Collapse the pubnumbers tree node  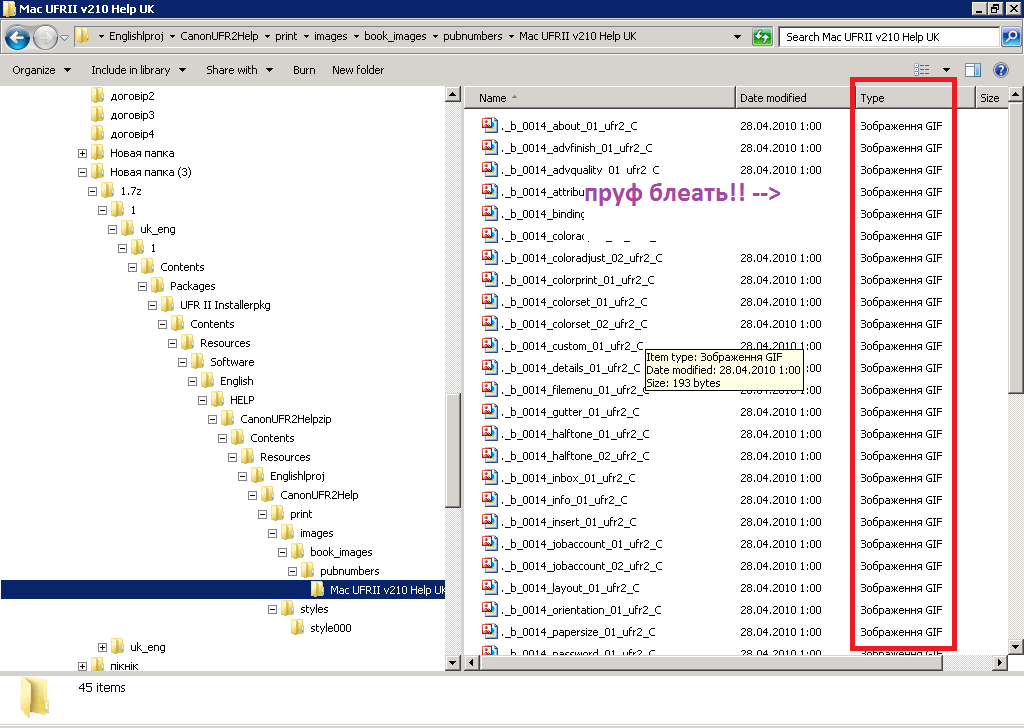point(293,571)
